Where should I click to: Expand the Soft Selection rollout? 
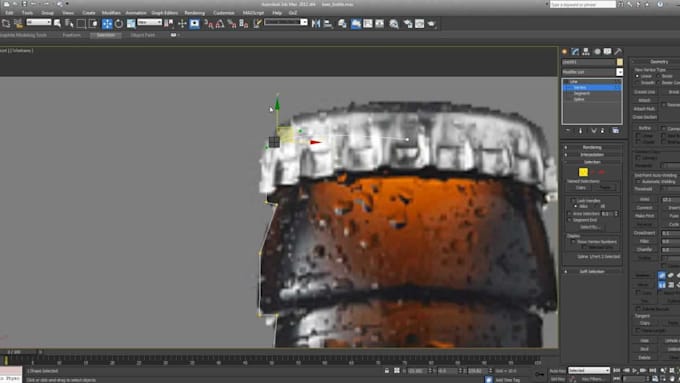[x=592, y=272]
